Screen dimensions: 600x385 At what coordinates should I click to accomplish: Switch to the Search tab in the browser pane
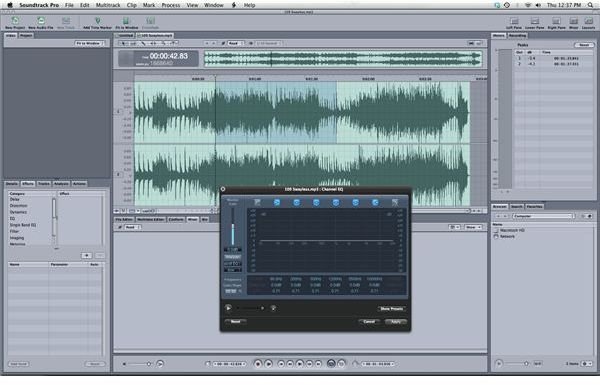517,206
